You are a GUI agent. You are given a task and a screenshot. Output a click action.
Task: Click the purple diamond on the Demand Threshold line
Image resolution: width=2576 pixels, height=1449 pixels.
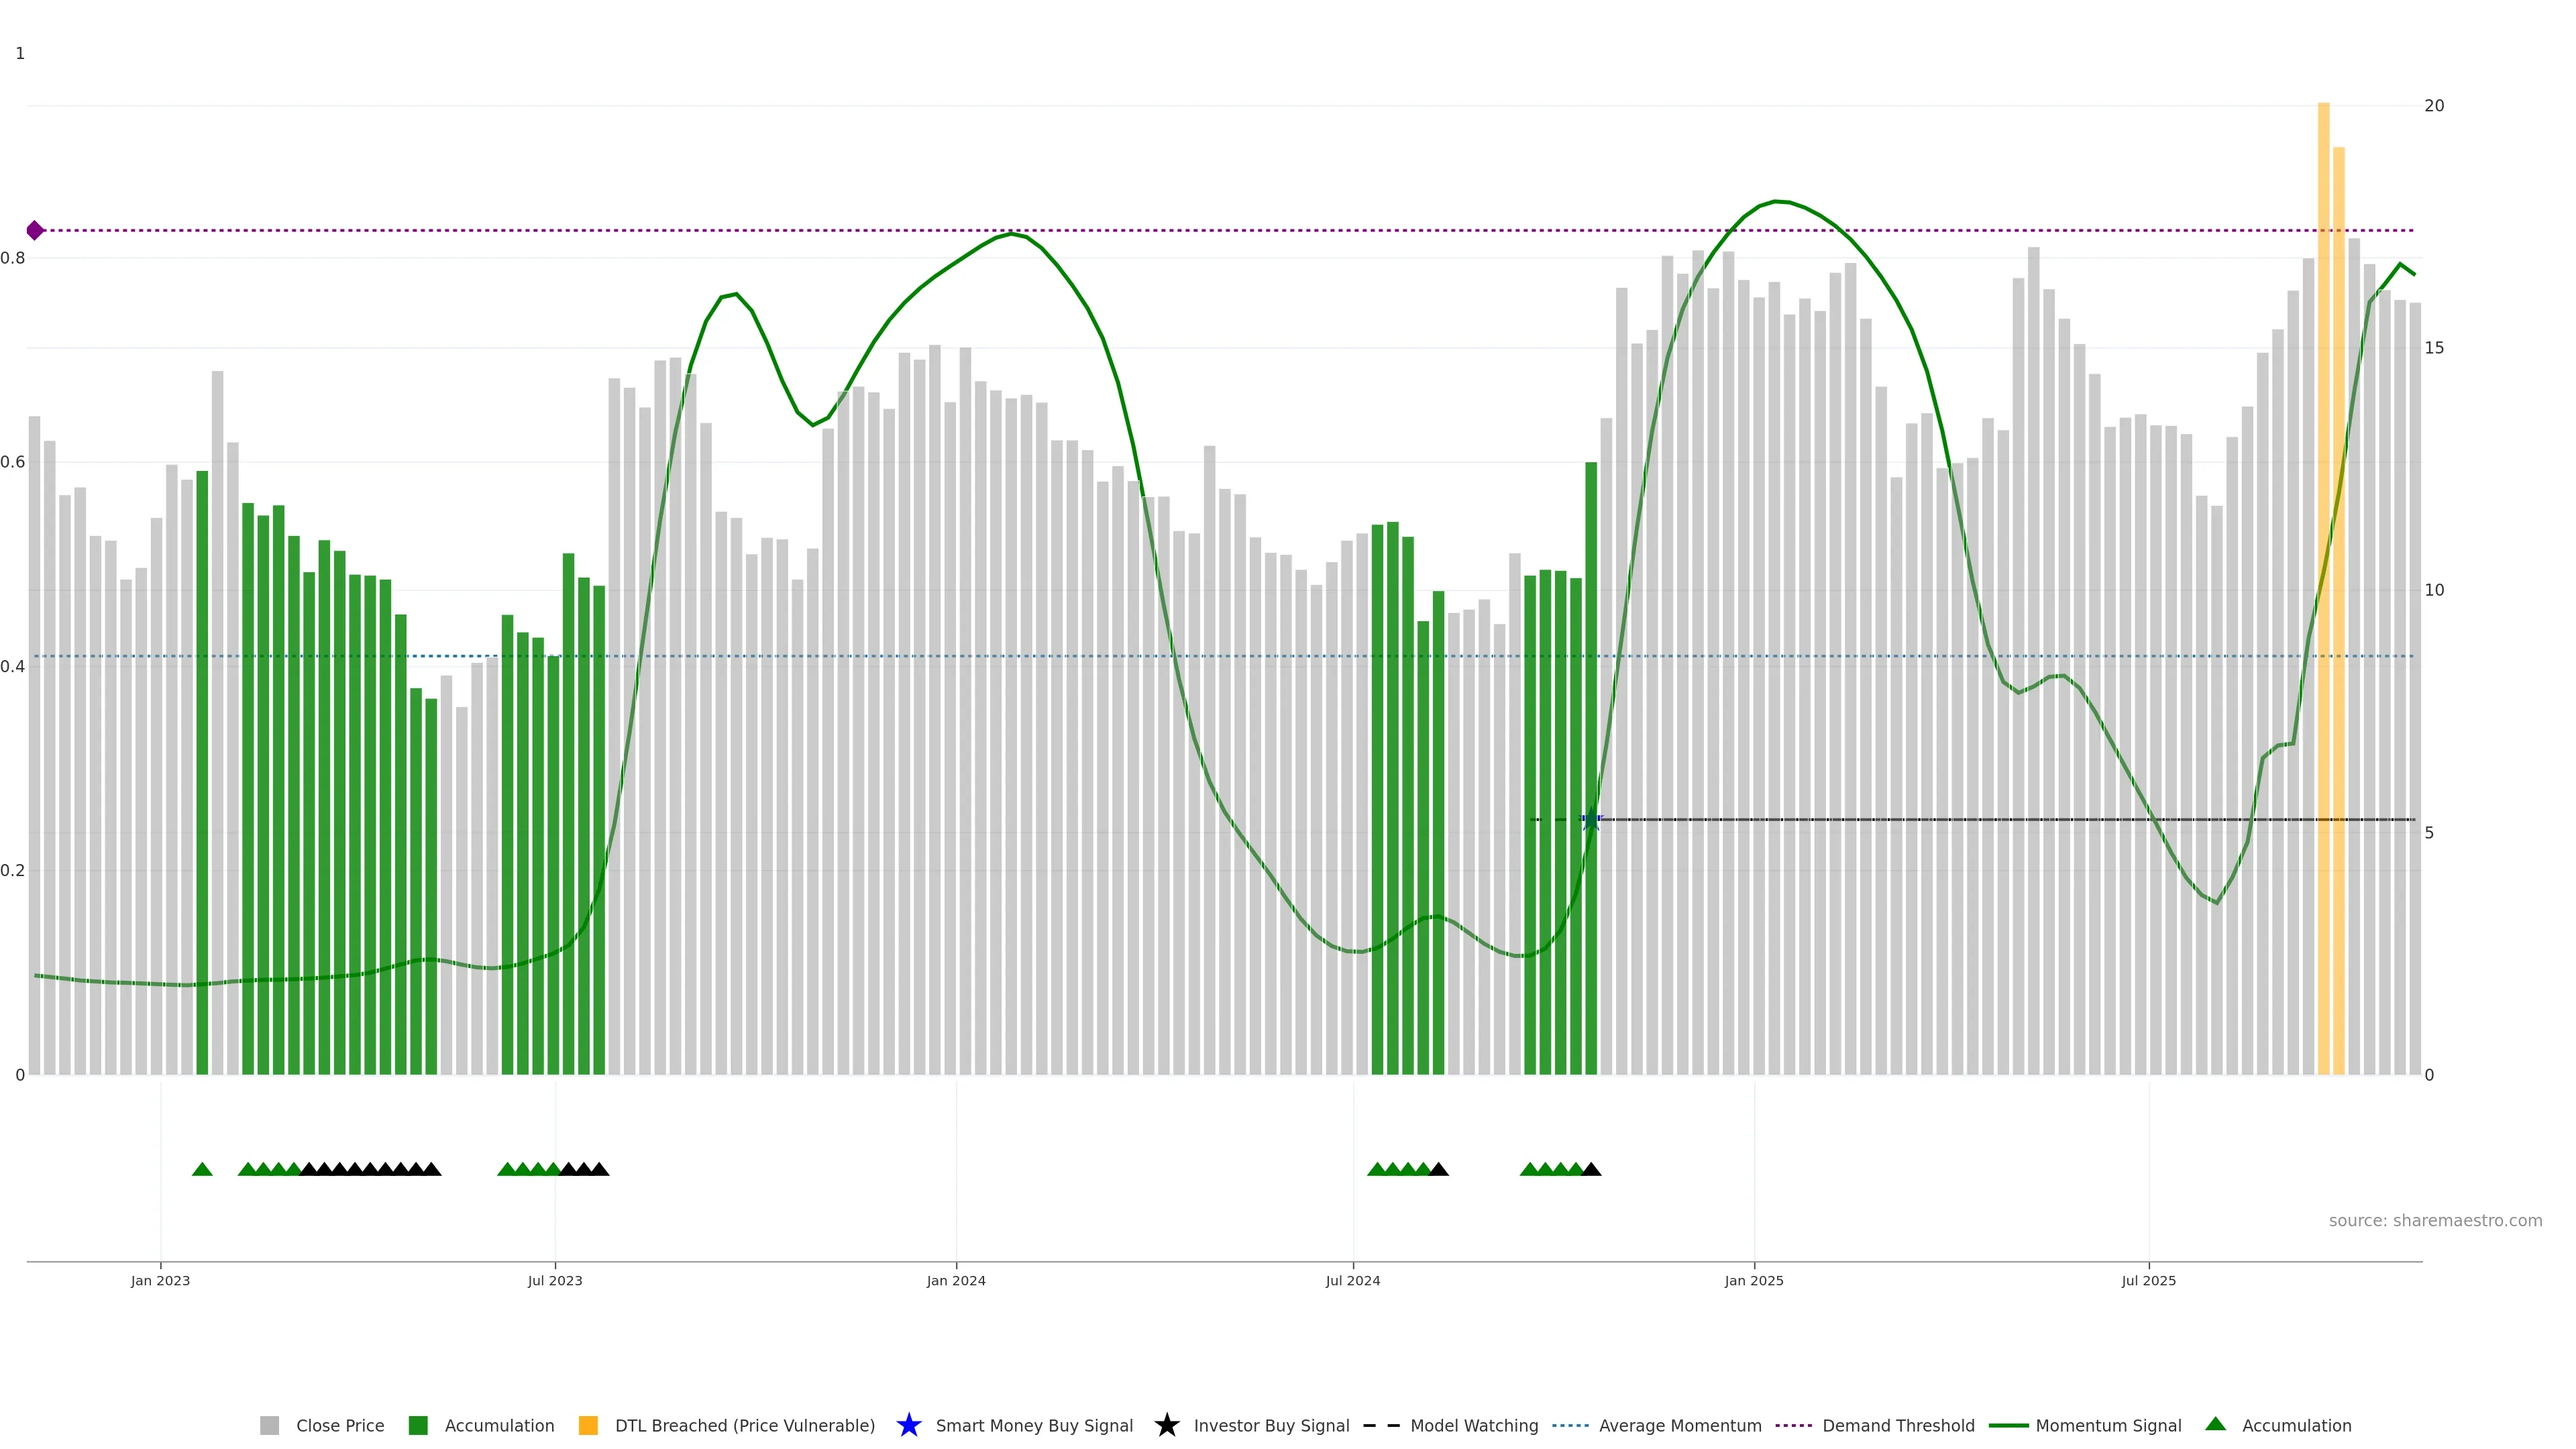[x=35, y=231]
